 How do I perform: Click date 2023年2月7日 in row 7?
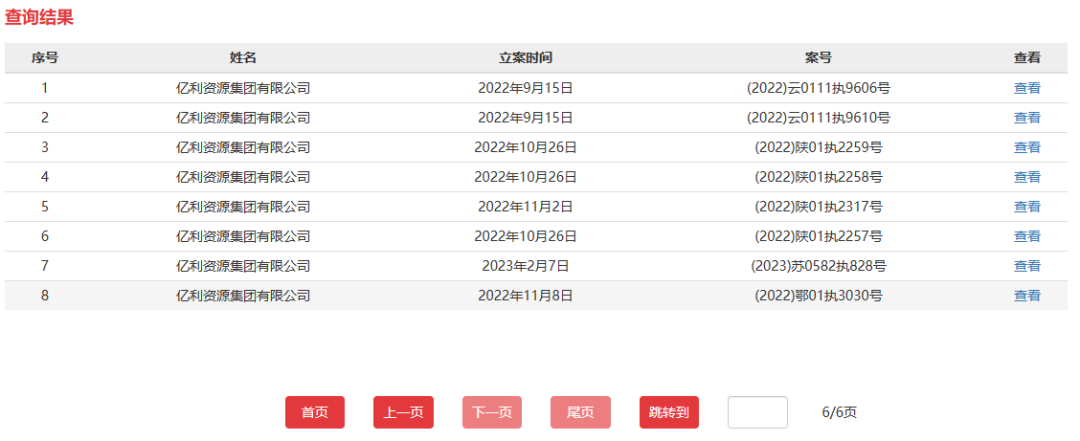pyautogui.click(x=526, y=266)
